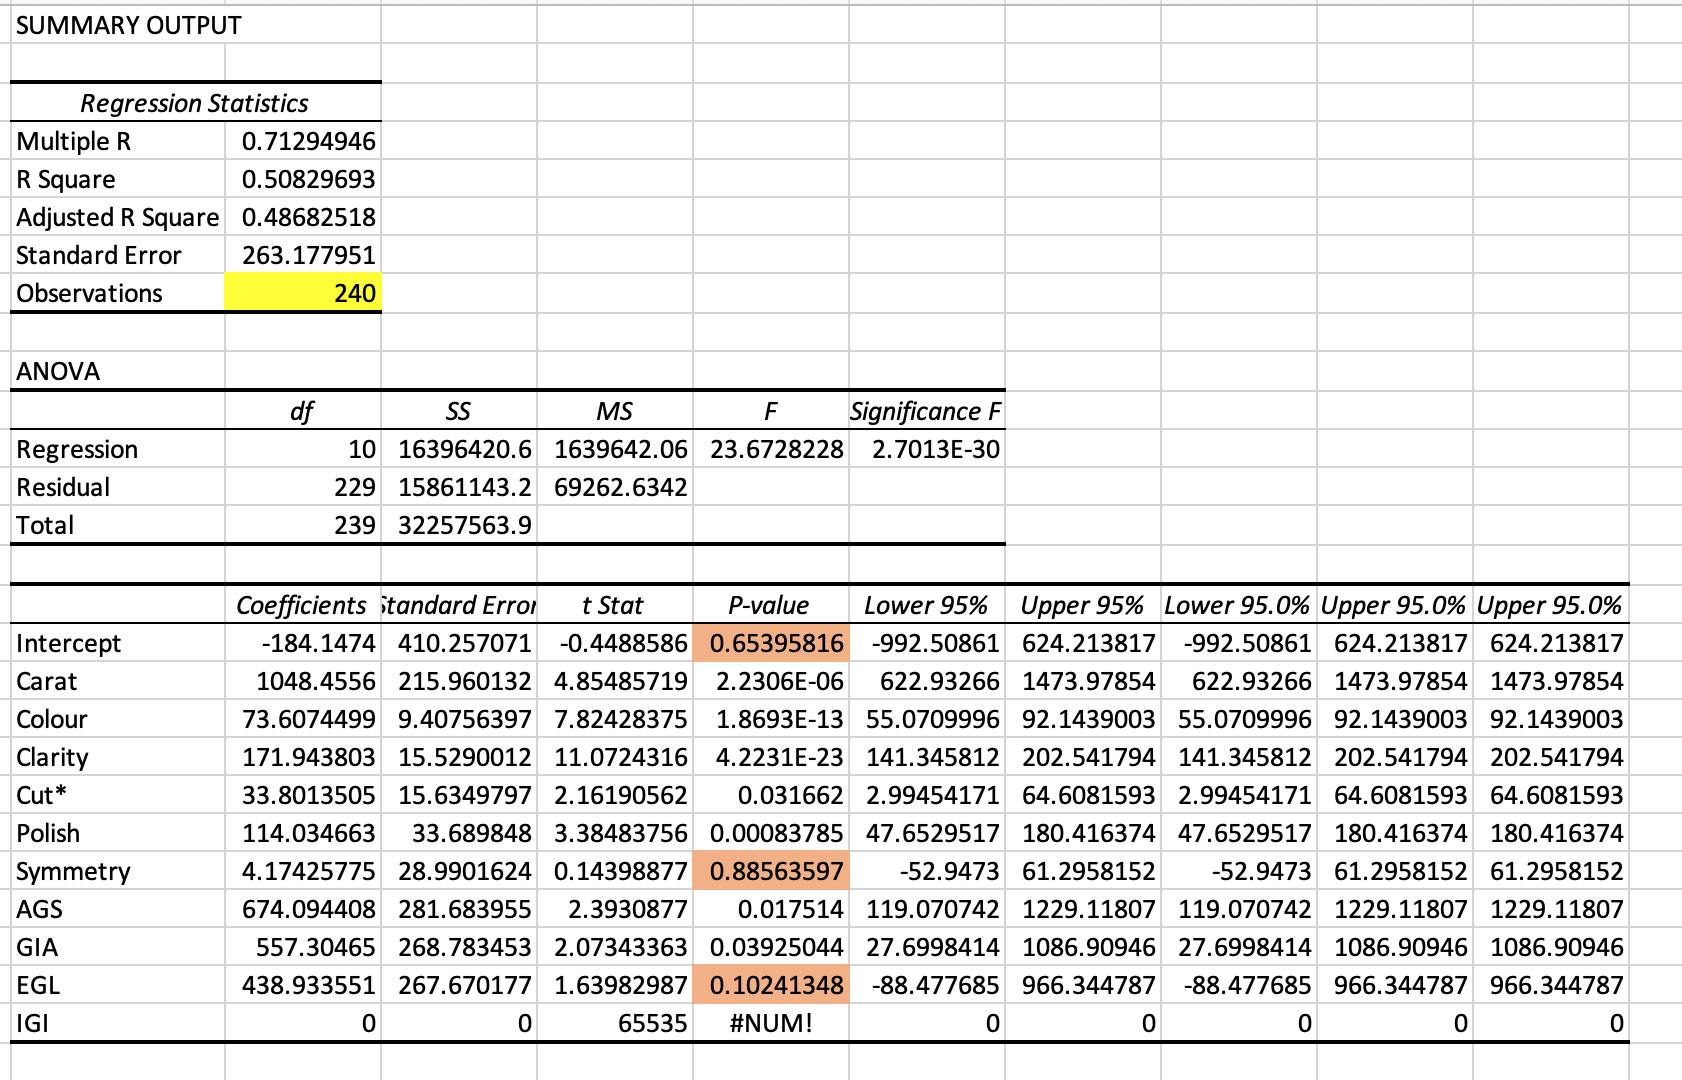The image size is (1682, 1080).
Task: Select the Adjusted R Square label cell
Action: coord(118,217)
